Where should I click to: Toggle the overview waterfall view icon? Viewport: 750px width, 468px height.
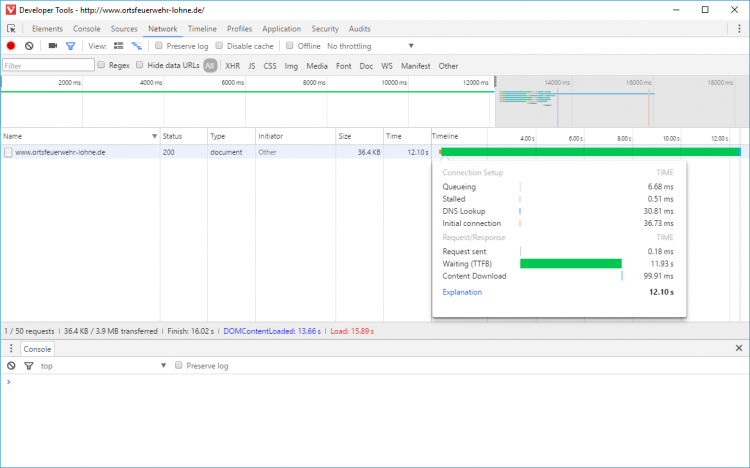pos(137,46)
